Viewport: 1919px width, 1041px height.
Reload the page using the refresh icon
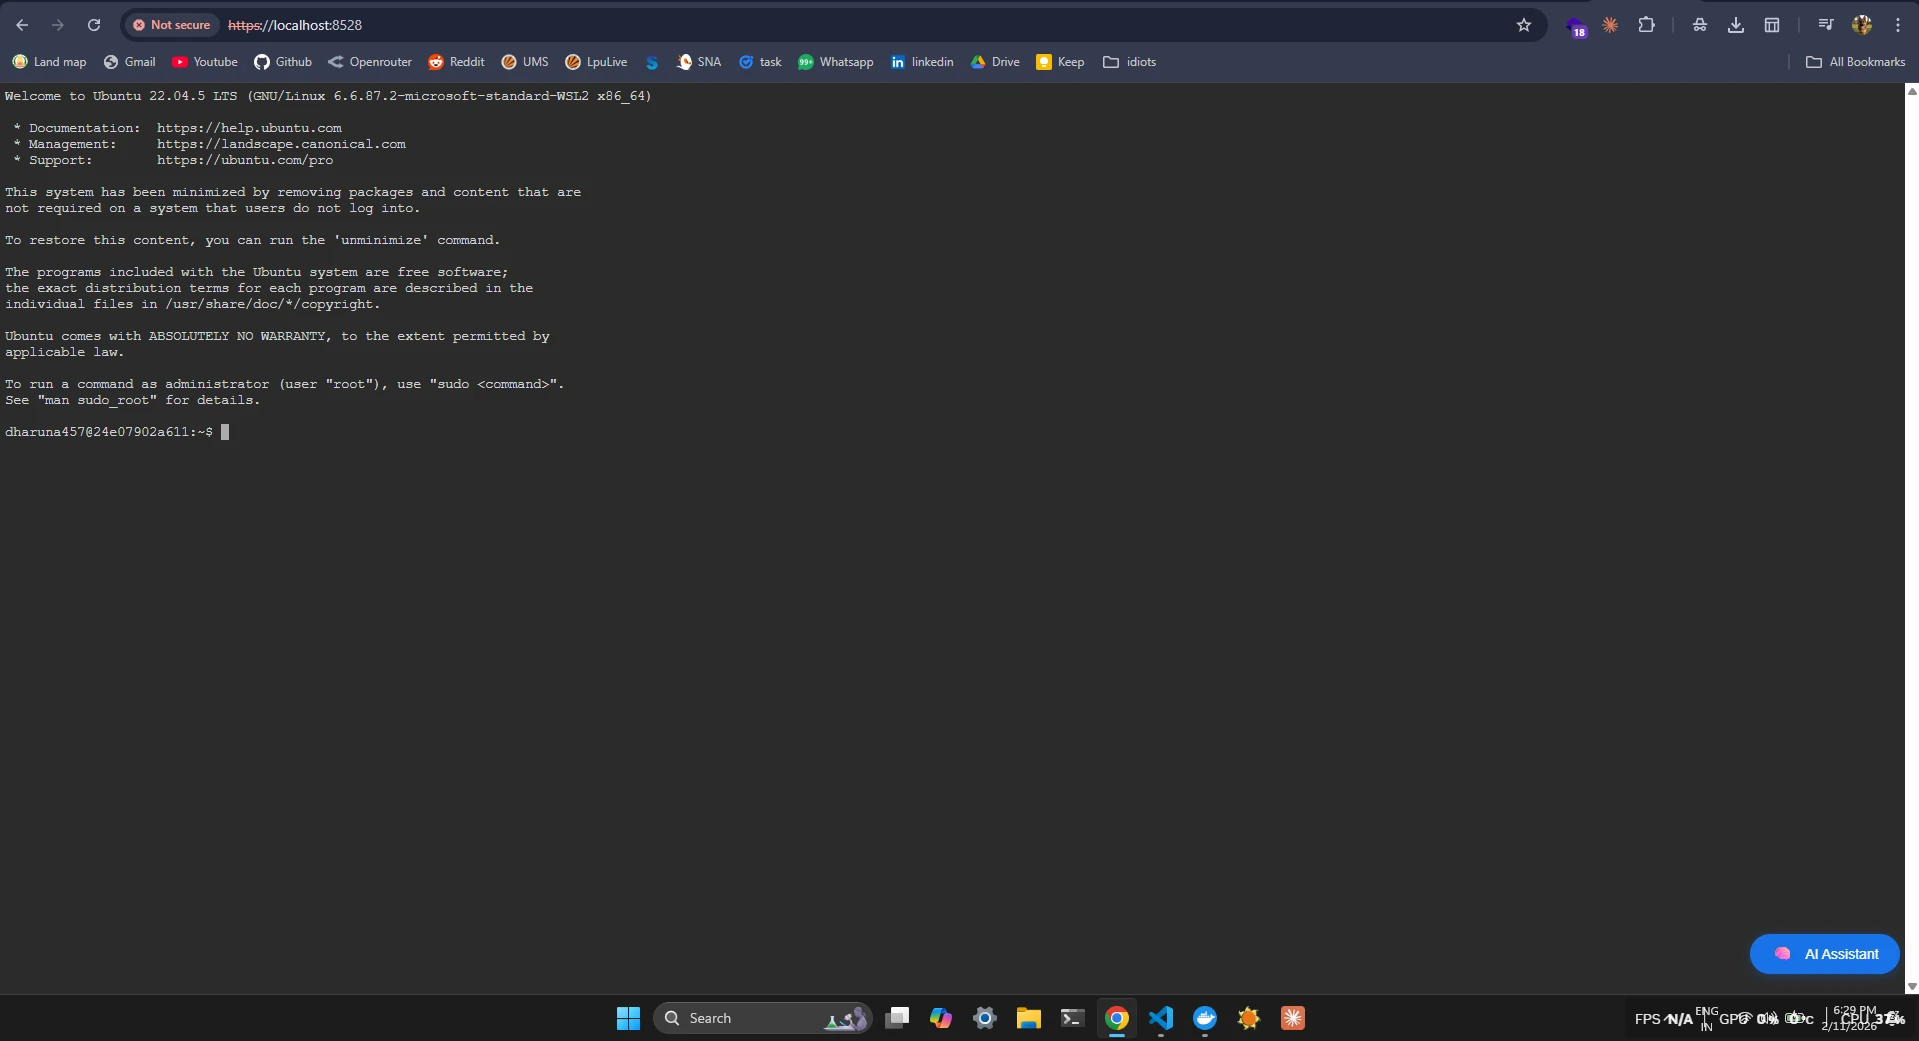(94, 25)
